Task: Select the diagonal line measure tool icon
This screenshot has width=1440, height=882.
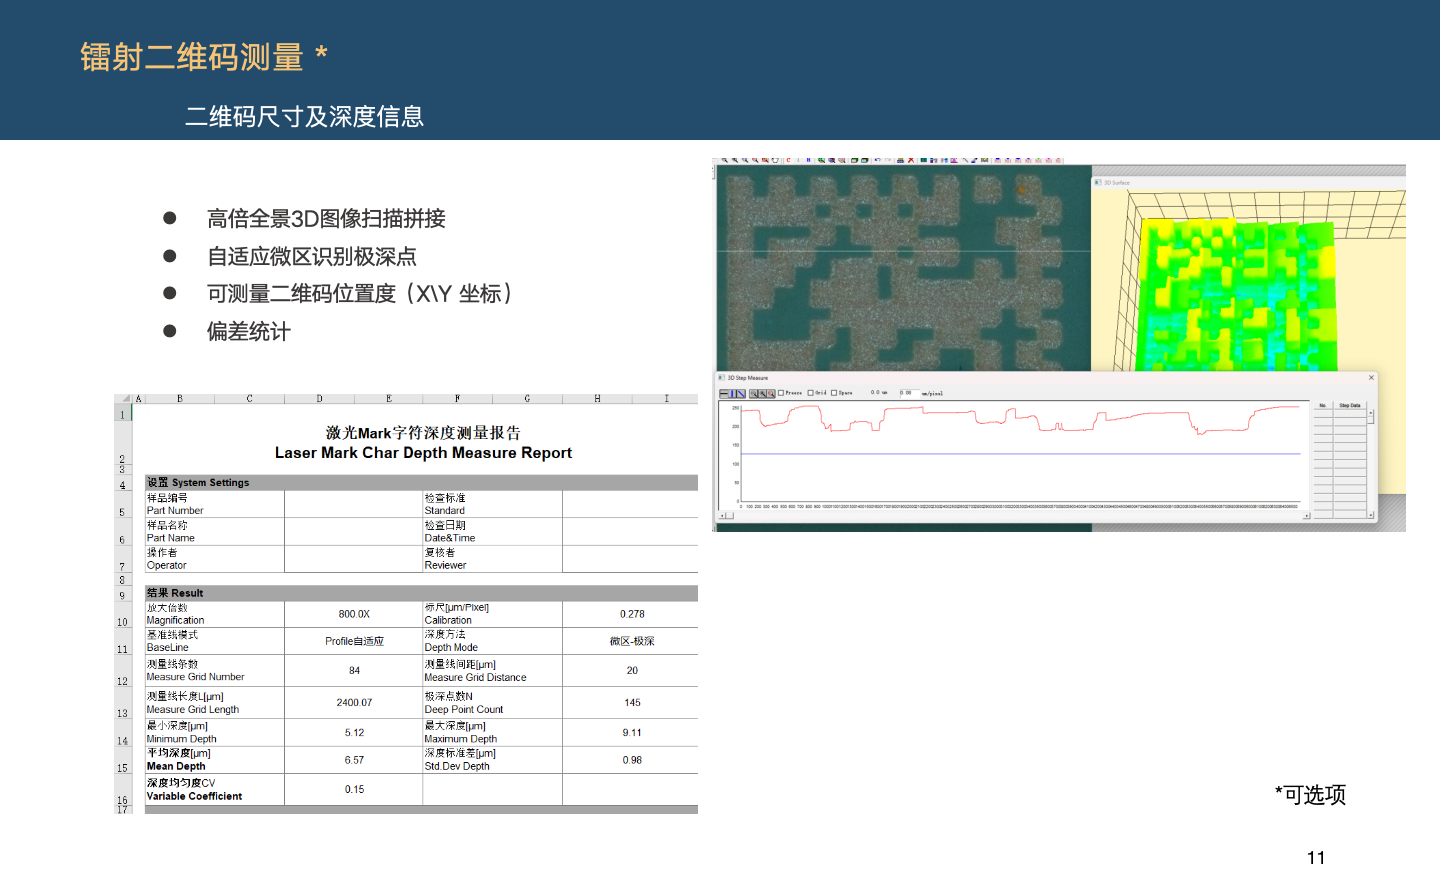Action: [741, 394]
